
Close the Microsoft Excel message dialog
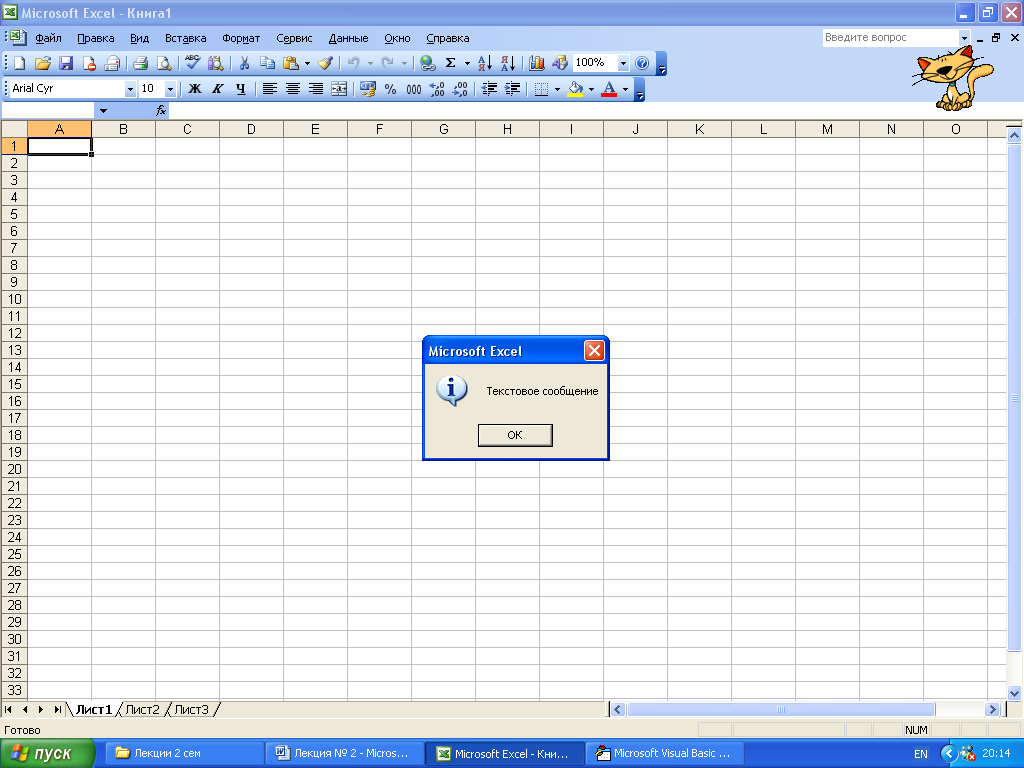point(594,351)
